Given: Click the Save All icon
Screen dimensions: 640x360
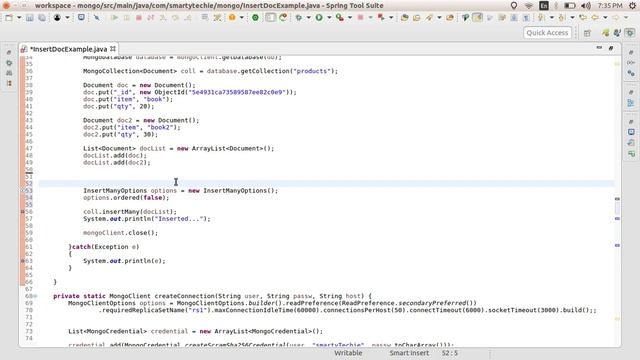Looking at the screenshot, I should (42, 18).
